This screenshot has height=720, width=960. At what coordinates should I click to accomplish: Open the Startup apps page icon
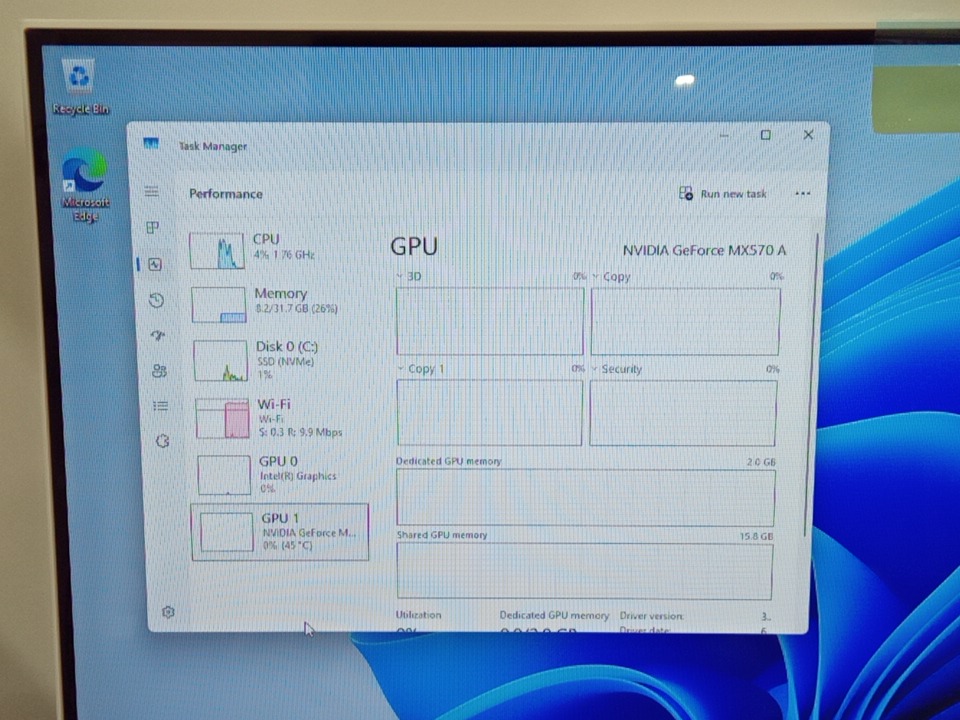tap(158, 336)
